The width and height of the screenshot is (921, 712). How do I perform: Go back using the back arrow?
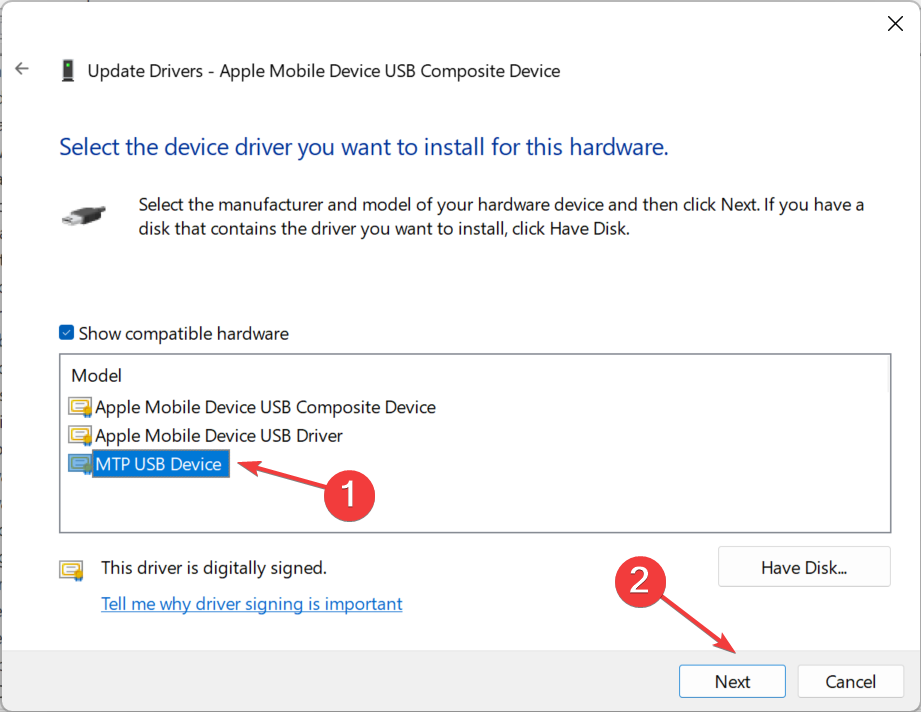click(22, 69)
